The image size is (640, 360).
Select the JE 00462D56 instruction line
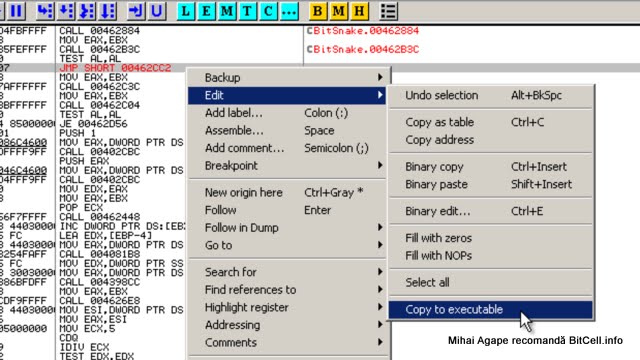[93, 124]
